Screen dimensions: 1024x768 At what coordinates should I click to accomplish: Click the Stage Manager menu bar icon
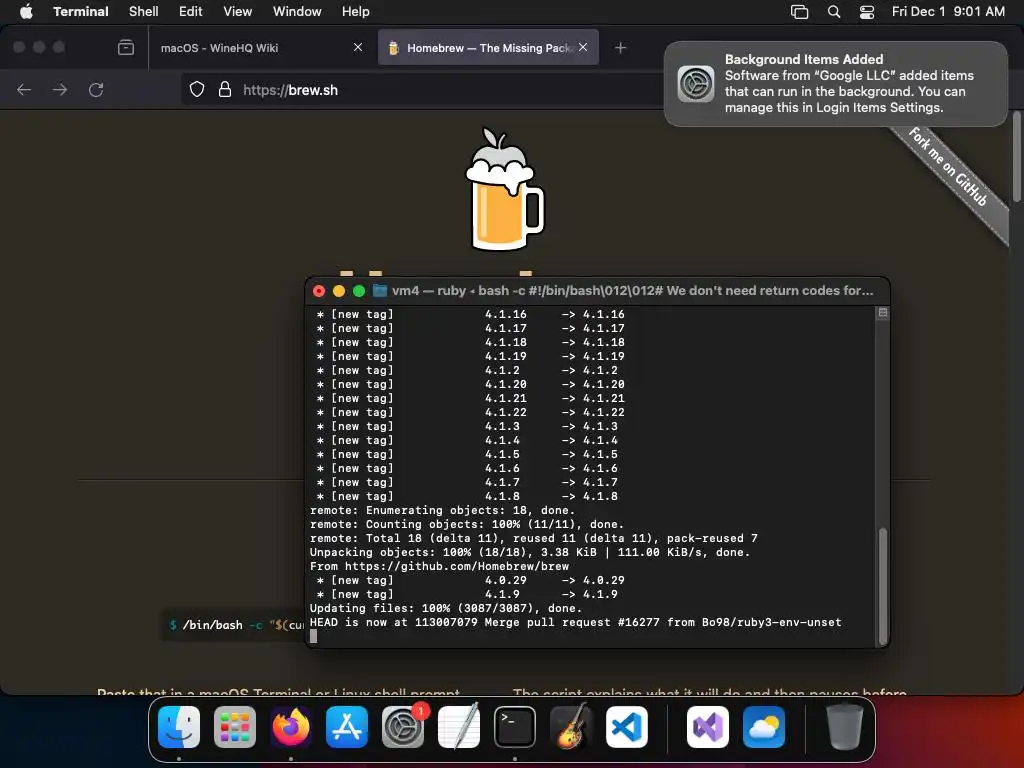point(799,12)
